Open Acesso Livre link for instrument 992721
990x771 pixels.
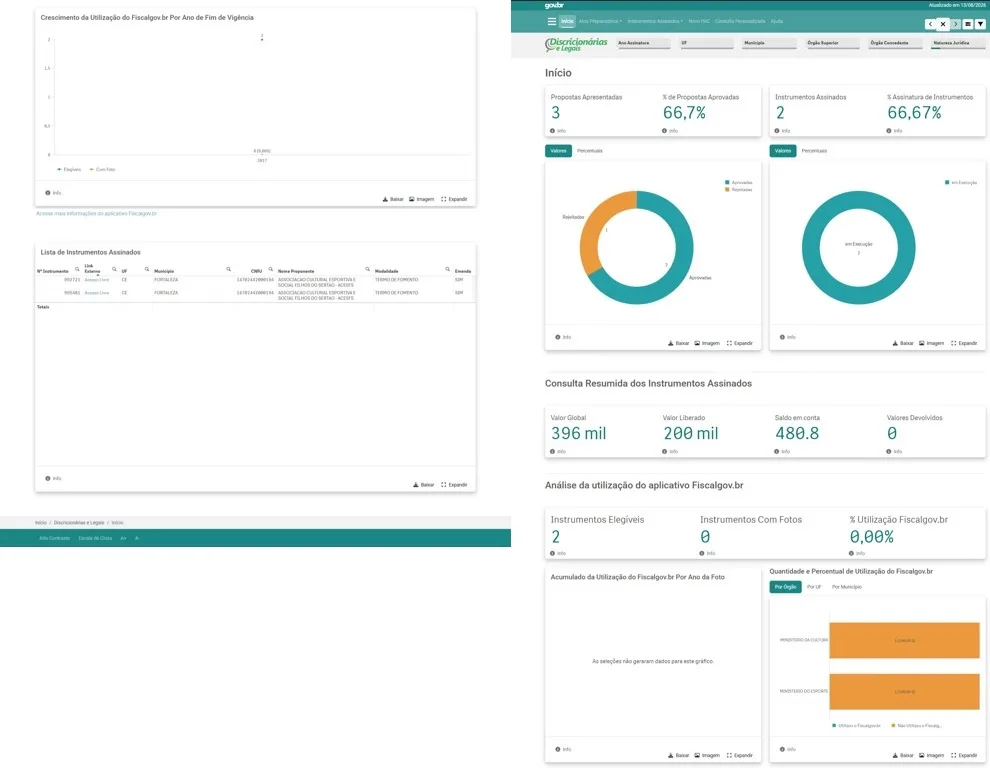(97, 280)
